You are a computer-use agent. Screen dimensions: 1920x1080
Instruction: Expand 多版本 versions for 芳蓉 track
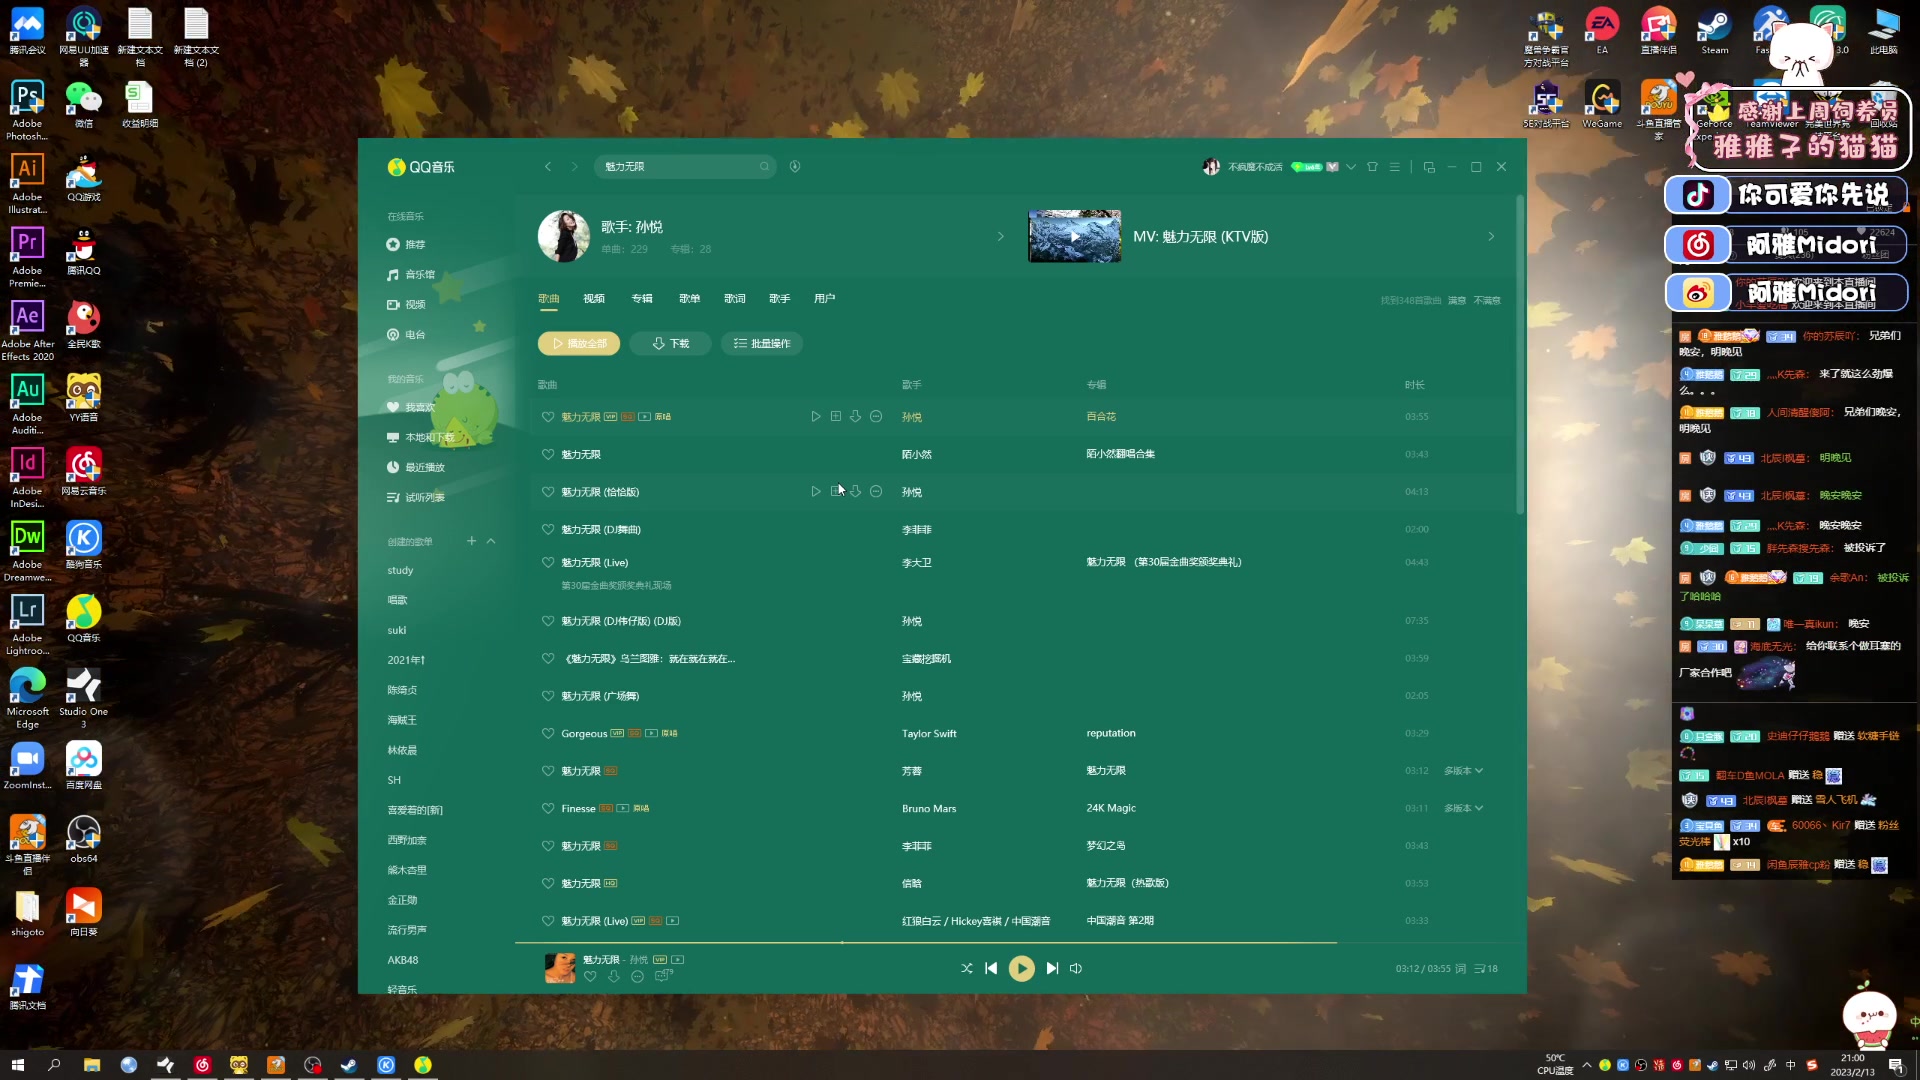tap(1464, 771)
